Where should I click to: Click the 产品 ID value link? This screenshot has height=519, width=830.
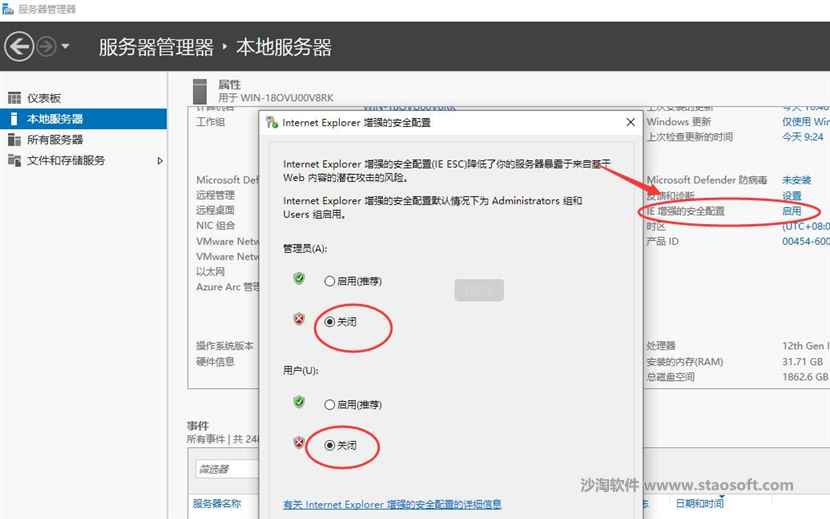pos(806,241)
